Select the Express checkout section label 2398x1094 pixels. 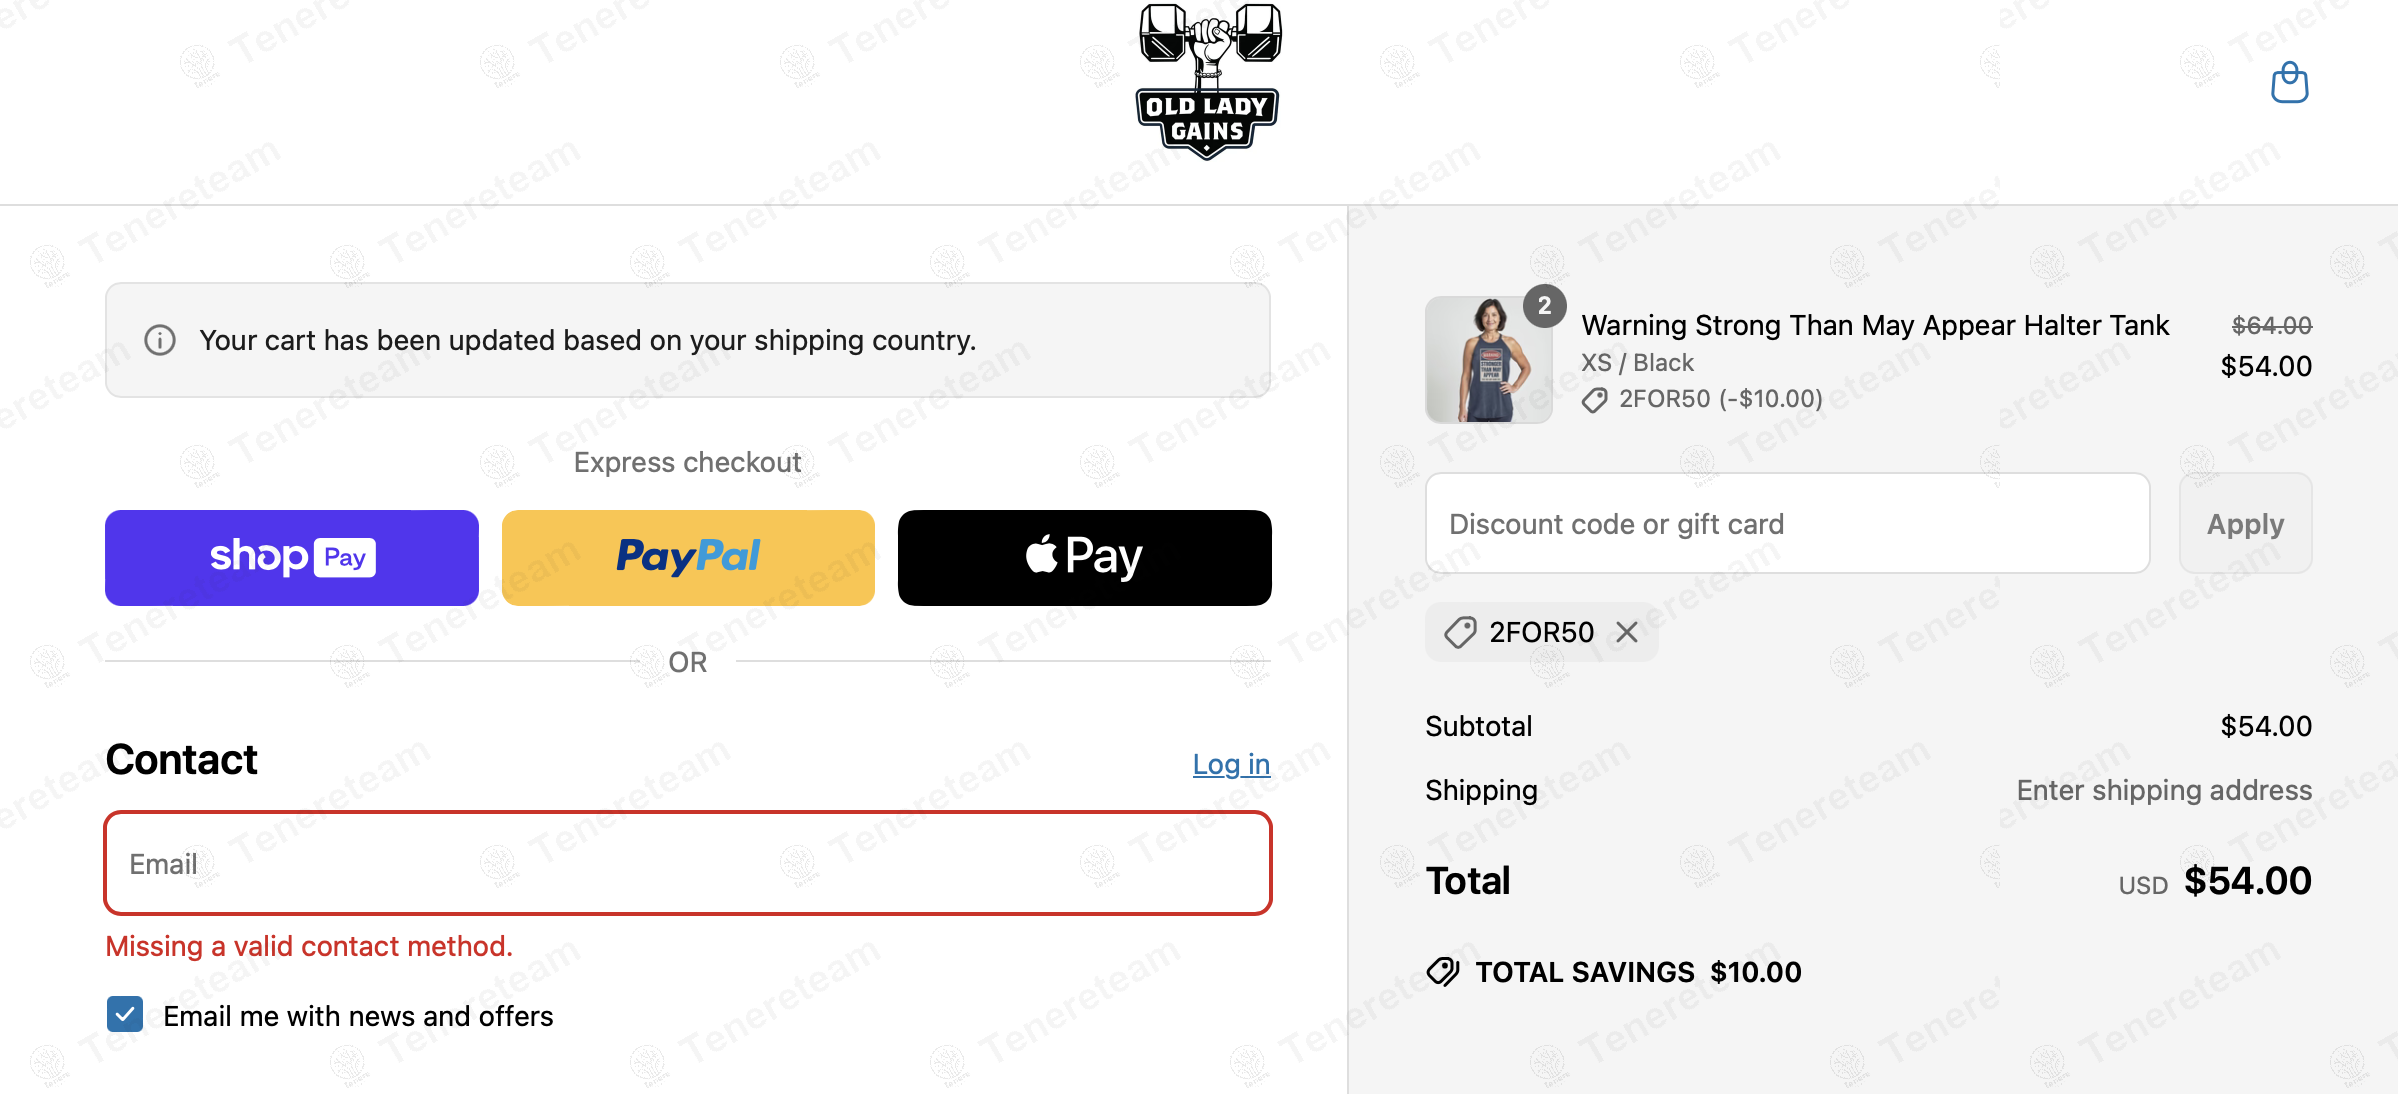click(x=687, y=461)
